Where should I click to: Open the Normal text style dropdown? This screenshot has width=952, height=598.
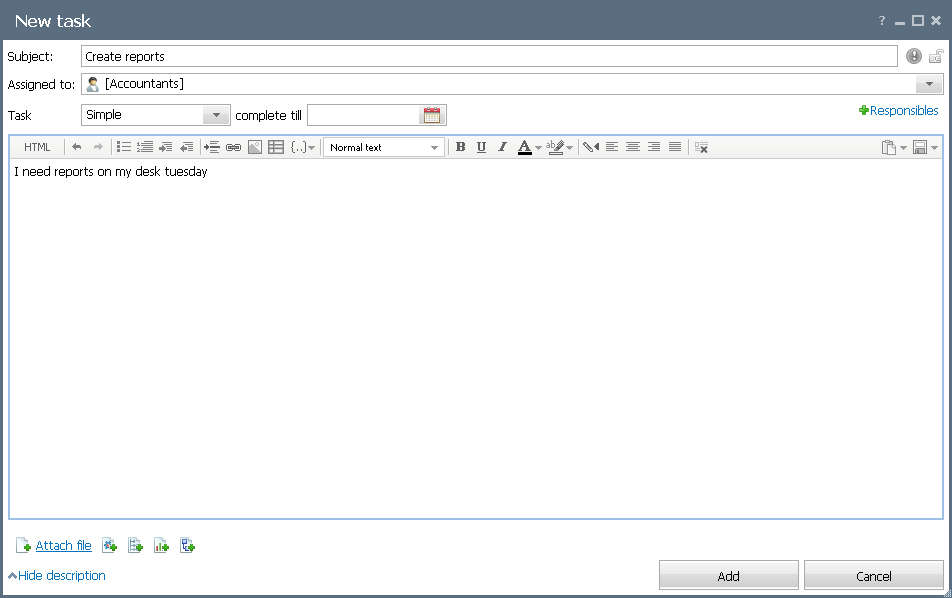click(x=384, y=147)
